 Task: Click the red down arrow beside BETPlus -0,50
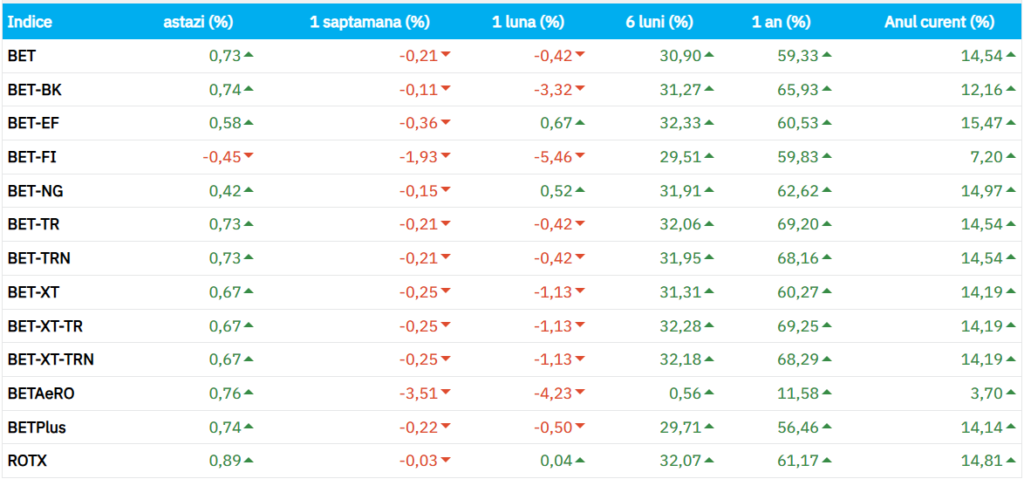(580, 427)
